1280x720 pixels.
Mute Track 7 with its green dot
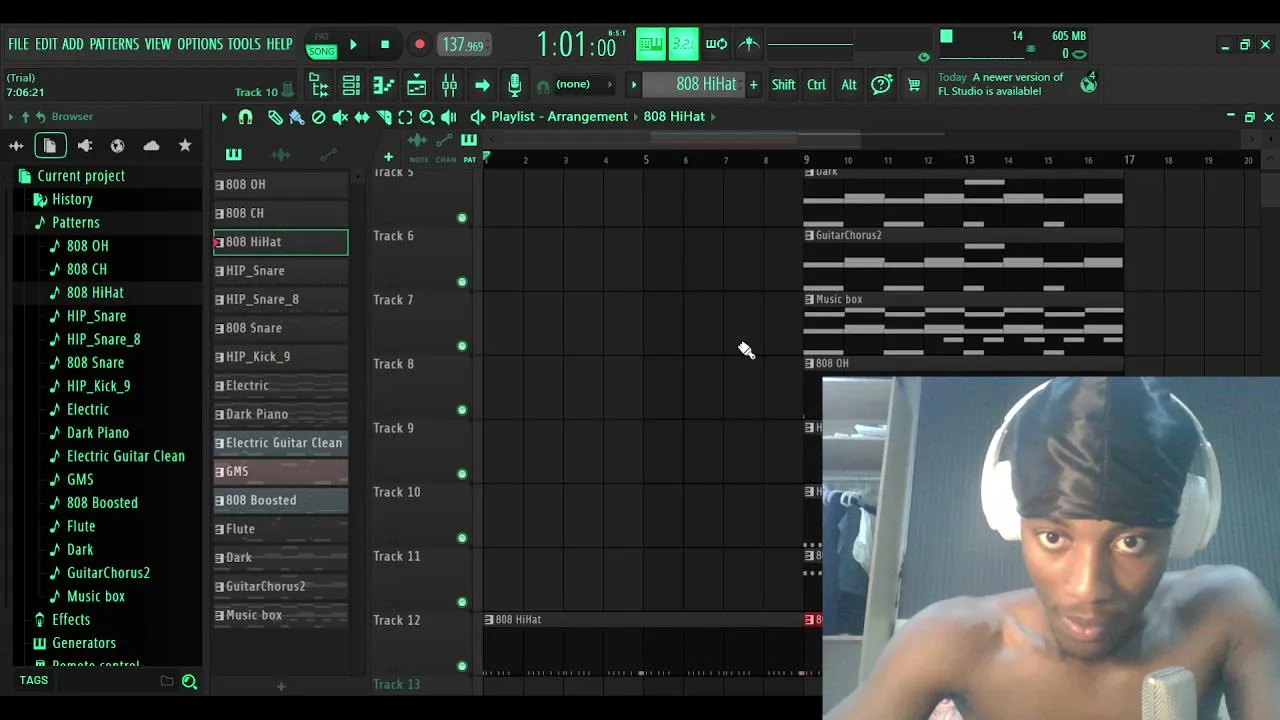462,346
